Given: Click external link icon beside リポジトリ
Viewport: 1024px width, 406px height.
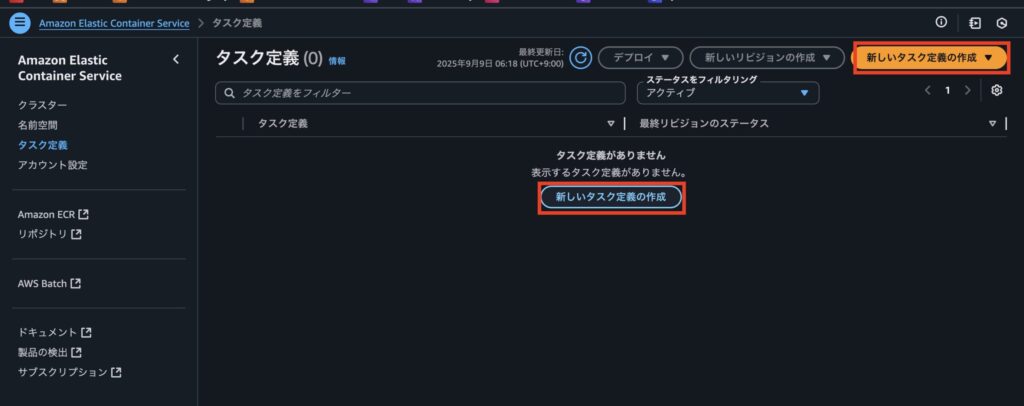Looking at the screenshot, I should pyautogui.click(x=76, y=234).
